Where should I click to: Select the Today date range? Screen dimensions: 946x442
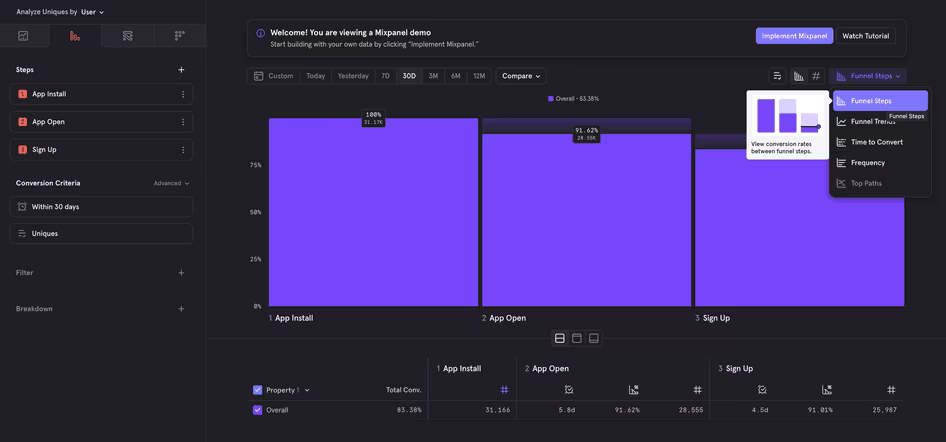click(316, 76)
